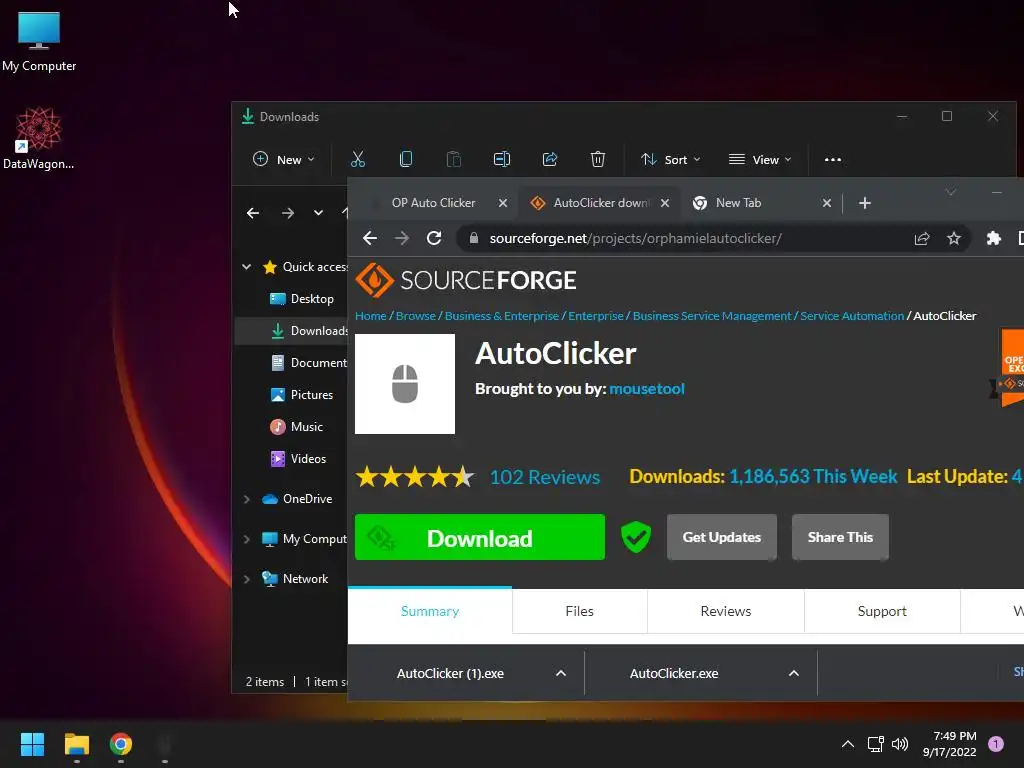Select the Support tab on SourceForge

coord(882,611)
